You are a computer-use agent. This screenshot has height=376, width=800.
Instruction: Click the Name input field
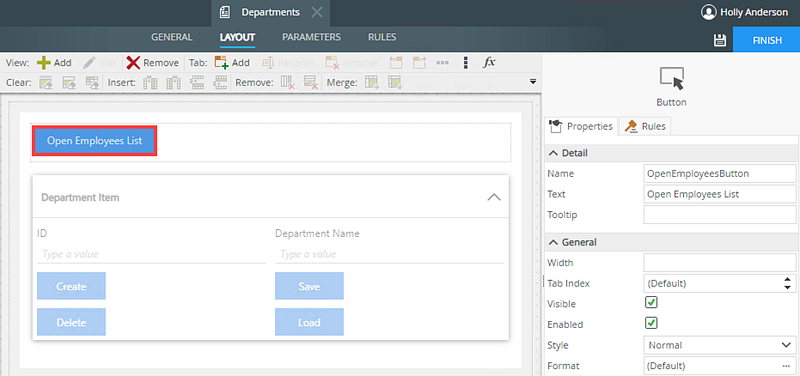720,173
